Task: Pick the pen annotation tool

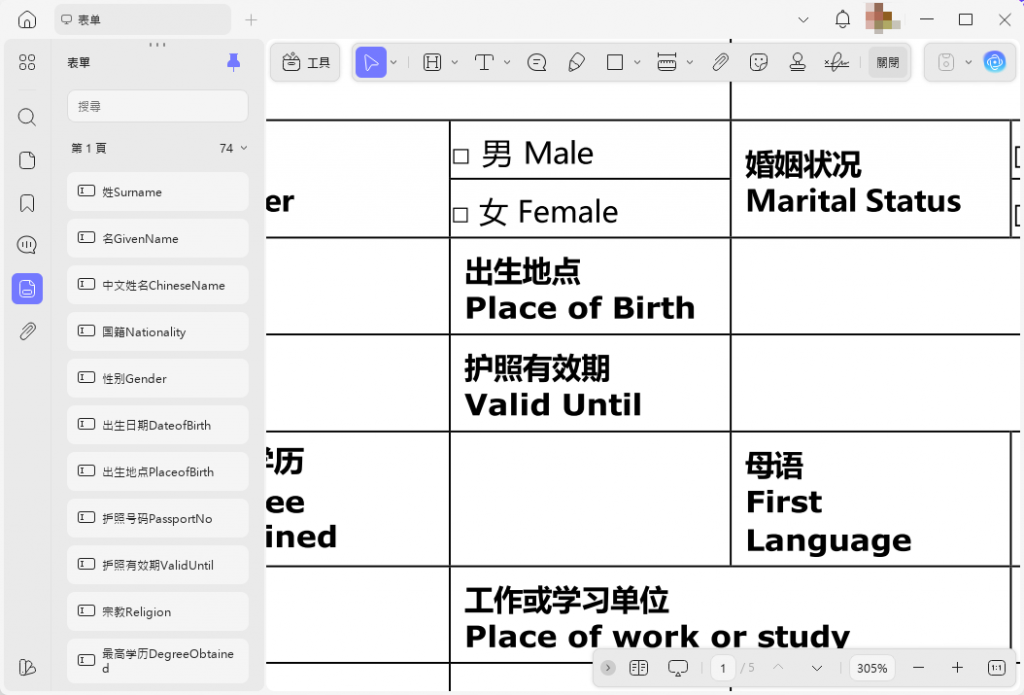Action: 576,62
